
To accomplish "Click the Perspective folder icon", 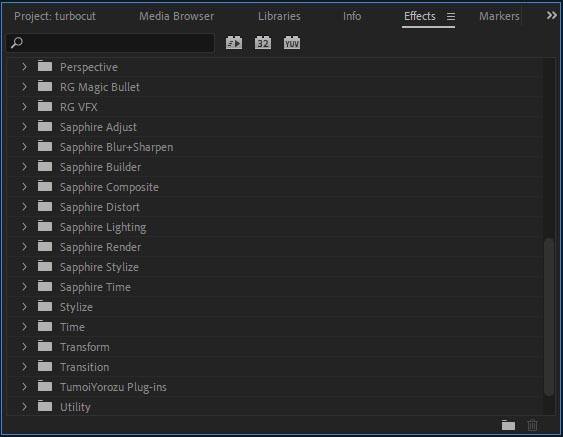I will click(x=45, y=66).
